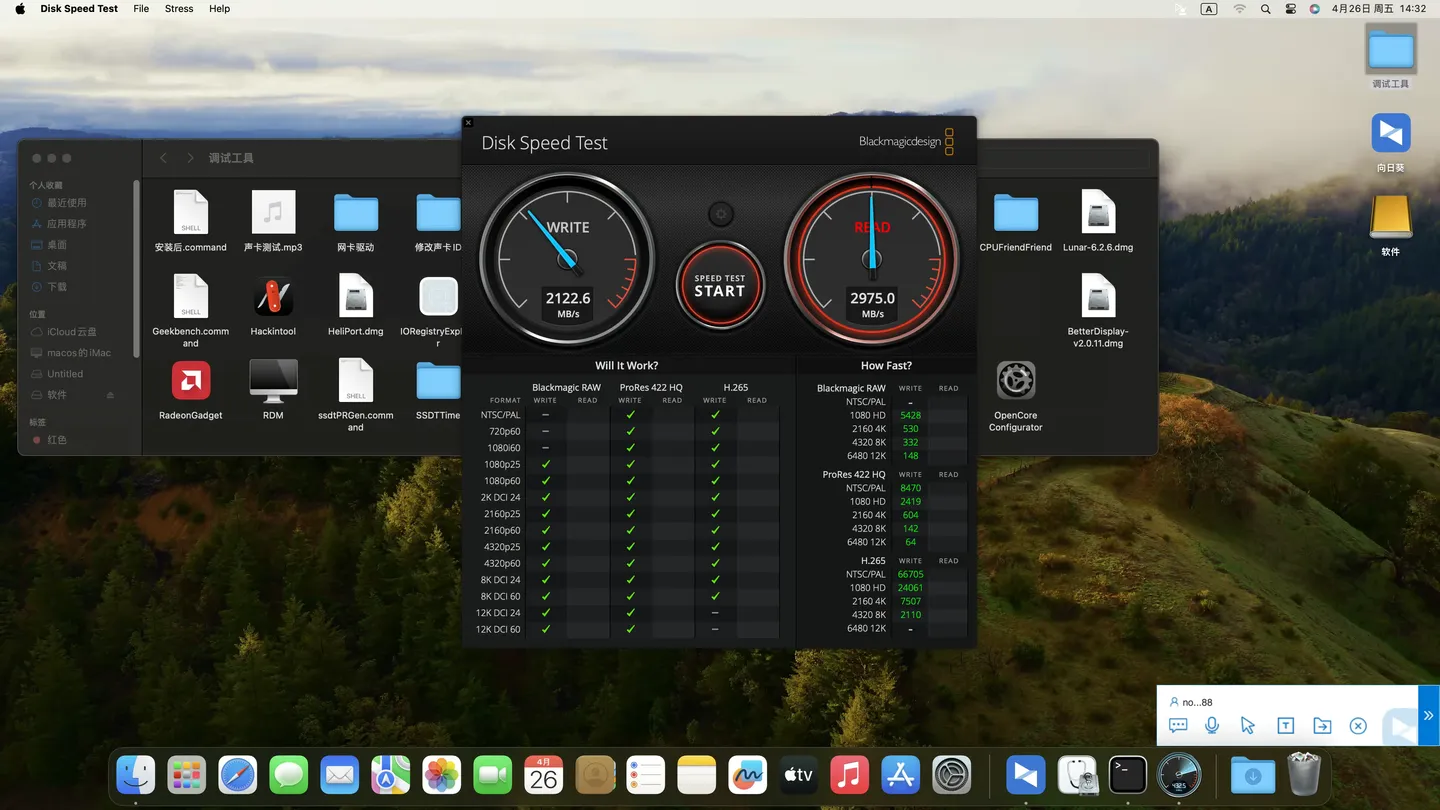The height and width of the screenshot is (810, 1440).
Task: Select the text tool in the floating panel
Action: click(1286, 725)
